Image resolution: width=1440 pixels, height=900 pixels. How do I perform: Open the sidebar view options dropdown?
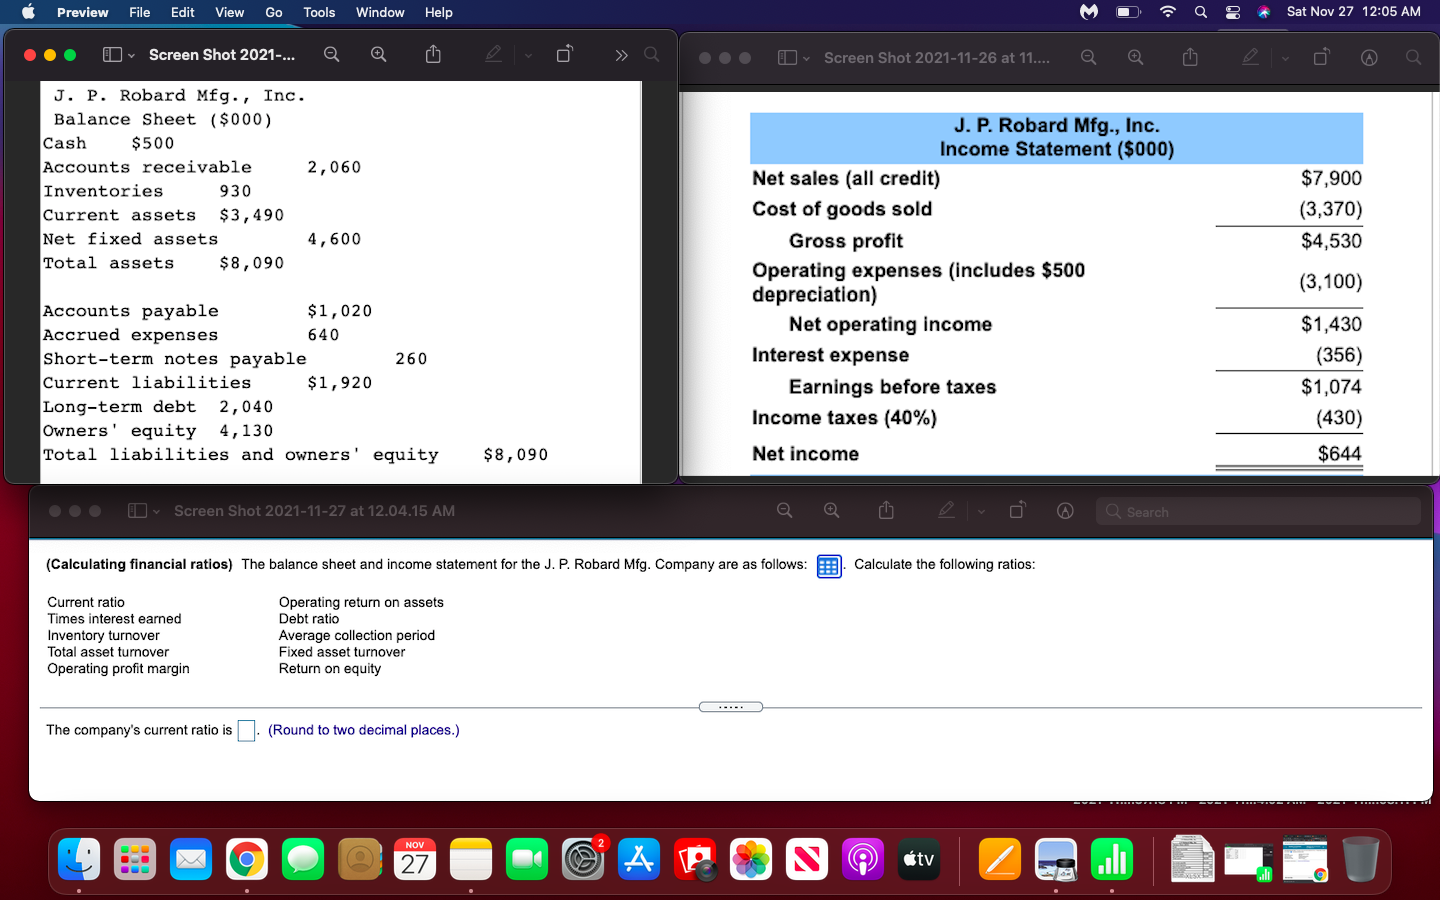pos(131,57)
